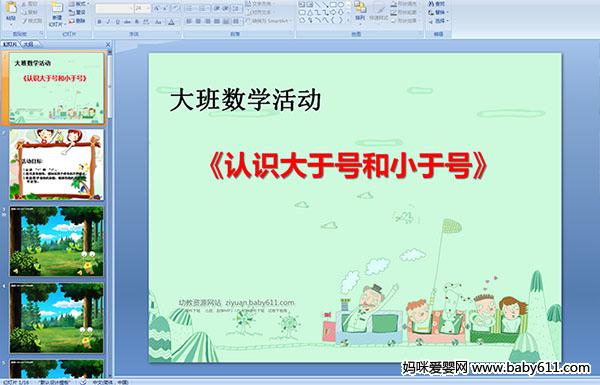Click the New Slide icon

point(57,8)
